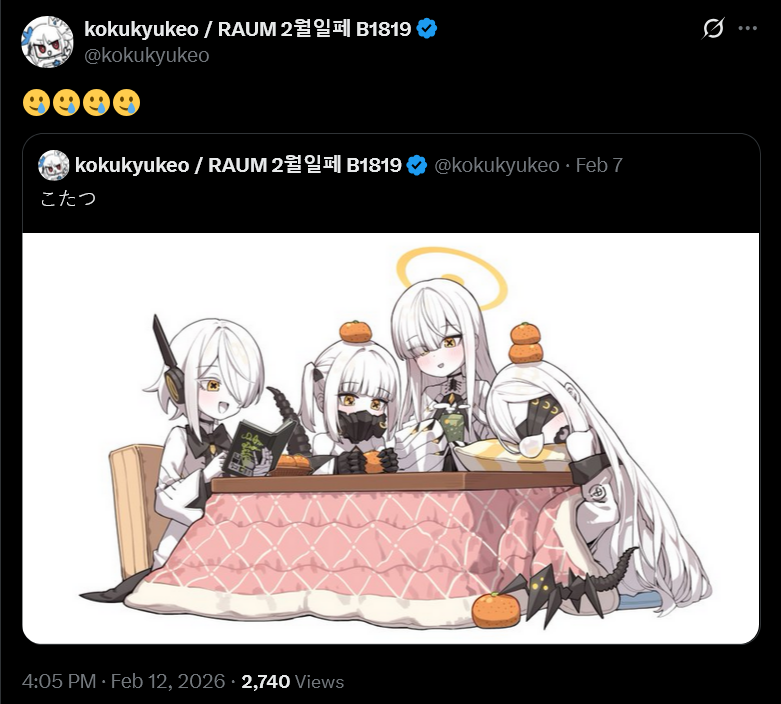Open the kotatsu artwork image
The width and height of the screenshot is (781, 704).
pos(391,438)
